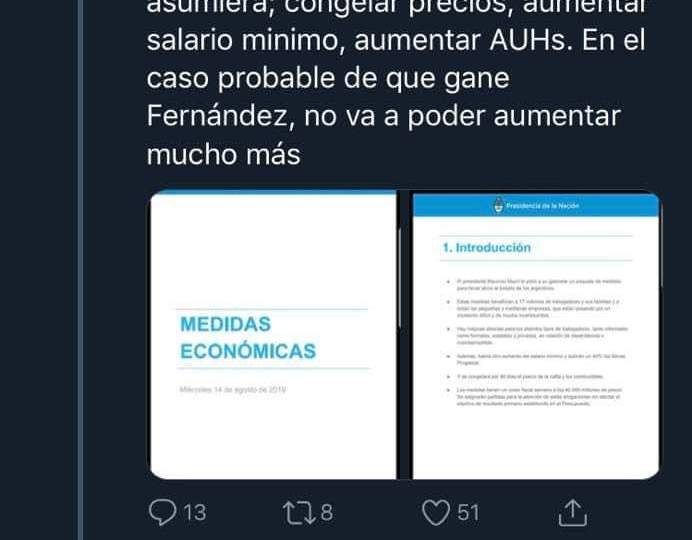Tap the share upload arrow icon
The height and width of the screenshot is (540, 692).
coord(572,513)
